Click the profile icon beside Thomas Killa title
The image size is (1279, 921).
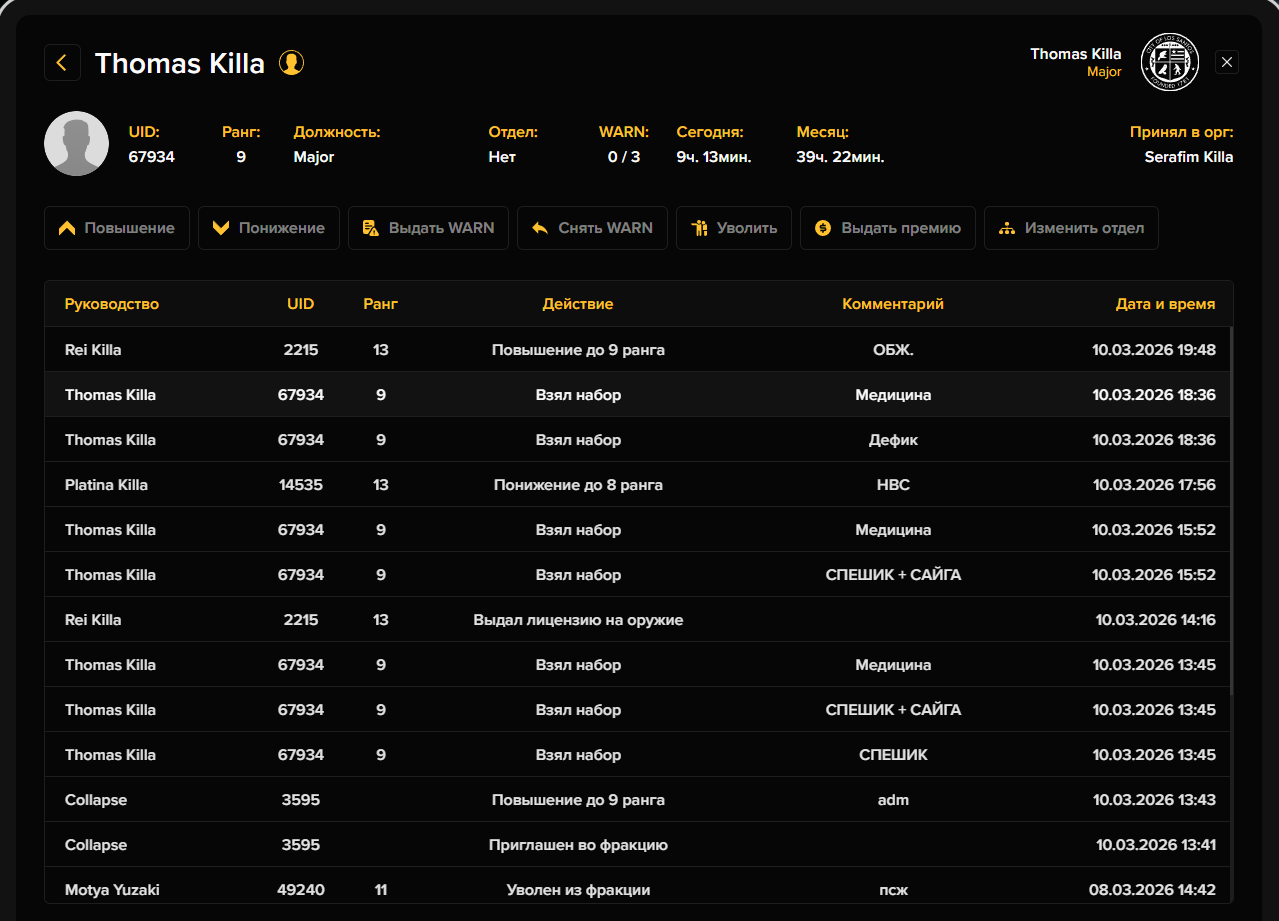pyautogui.click(x=291, y=63)
